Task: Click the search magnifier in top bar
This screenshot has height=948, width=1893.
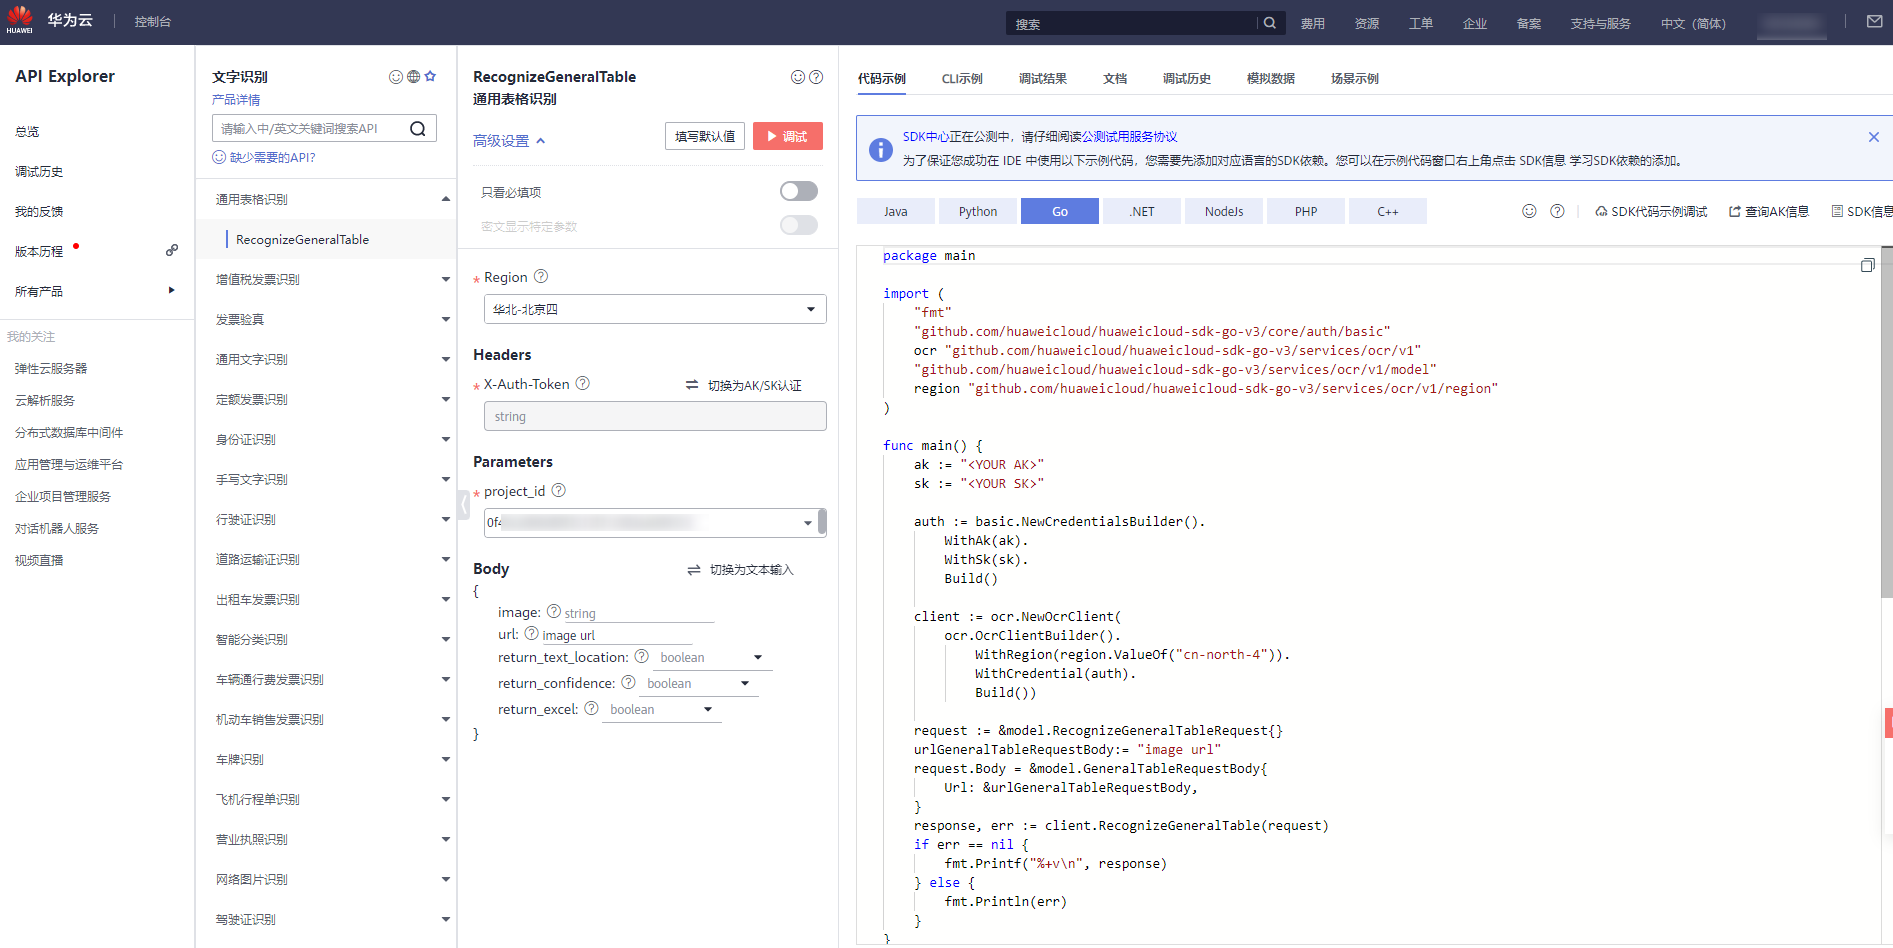Action: [x=1270, y=23]
